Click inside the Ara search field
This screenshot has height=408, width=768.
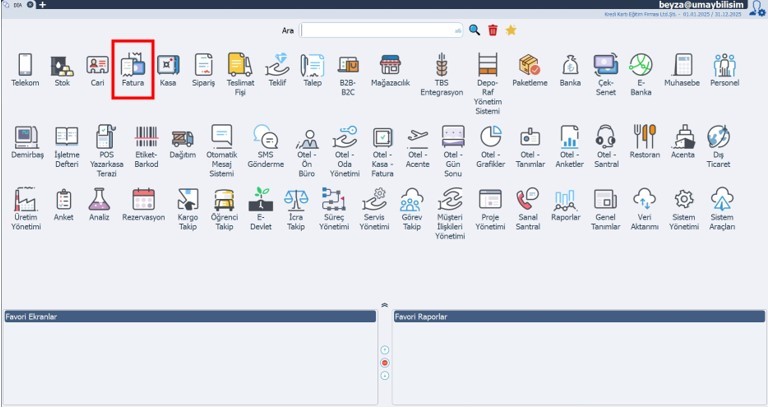(380, 31)
